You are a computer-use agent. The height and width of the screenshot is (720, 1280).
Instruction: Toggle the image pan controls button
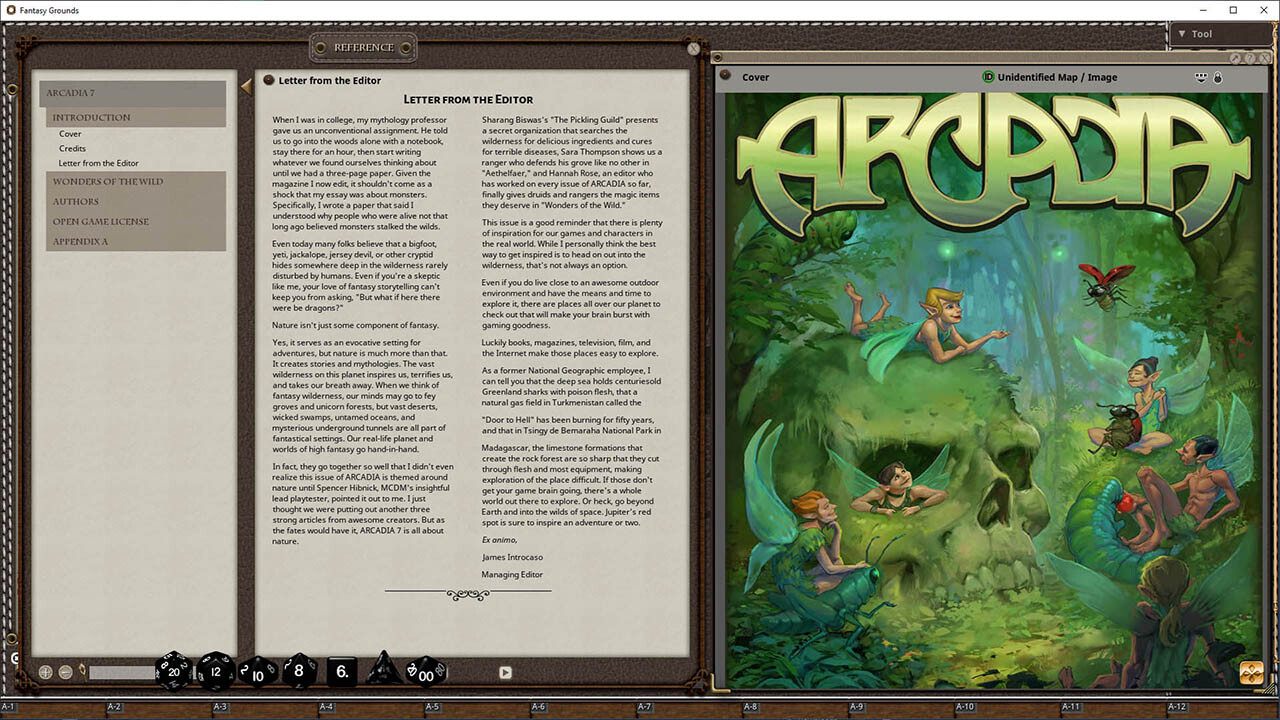1251,672
